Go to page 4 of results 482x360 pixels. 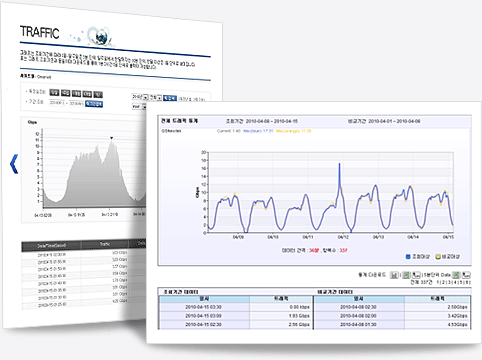[x=455, y=282]
